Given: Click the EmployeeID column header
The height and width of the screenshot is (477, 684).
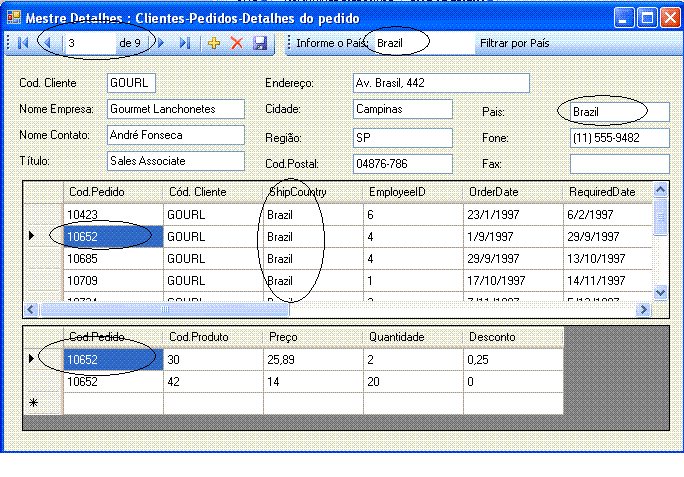Looking at the screenshot, I should tap(413, 192).
